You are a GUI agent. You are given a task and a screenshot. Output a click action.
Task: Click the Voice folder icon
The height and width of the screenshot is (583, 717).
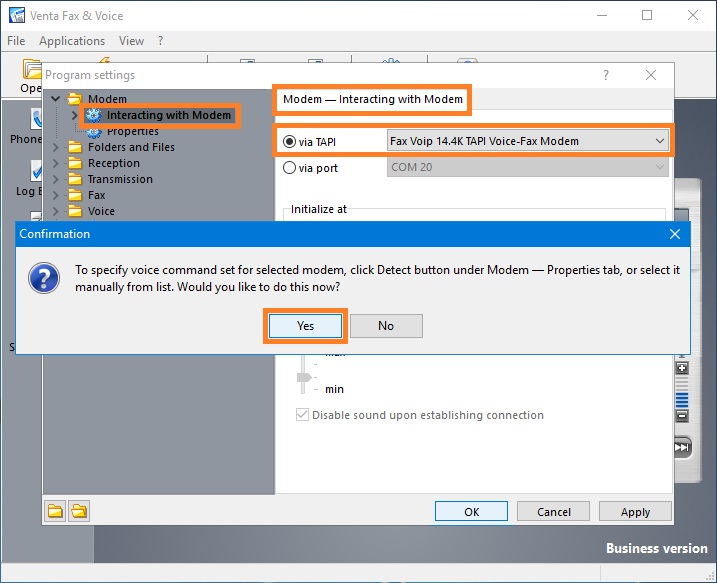pos(75,211)
